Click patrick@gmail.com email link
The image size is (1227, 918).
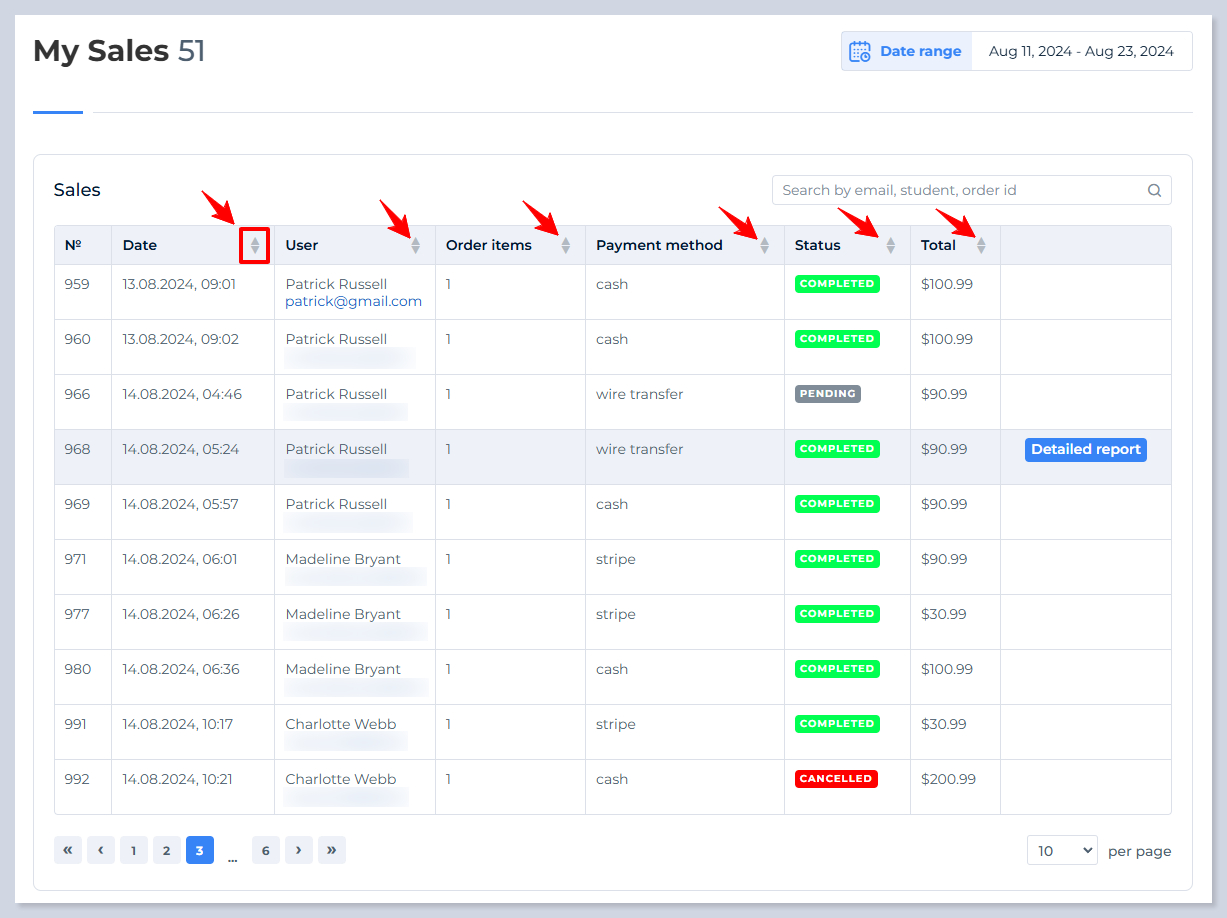coord(353,301)
